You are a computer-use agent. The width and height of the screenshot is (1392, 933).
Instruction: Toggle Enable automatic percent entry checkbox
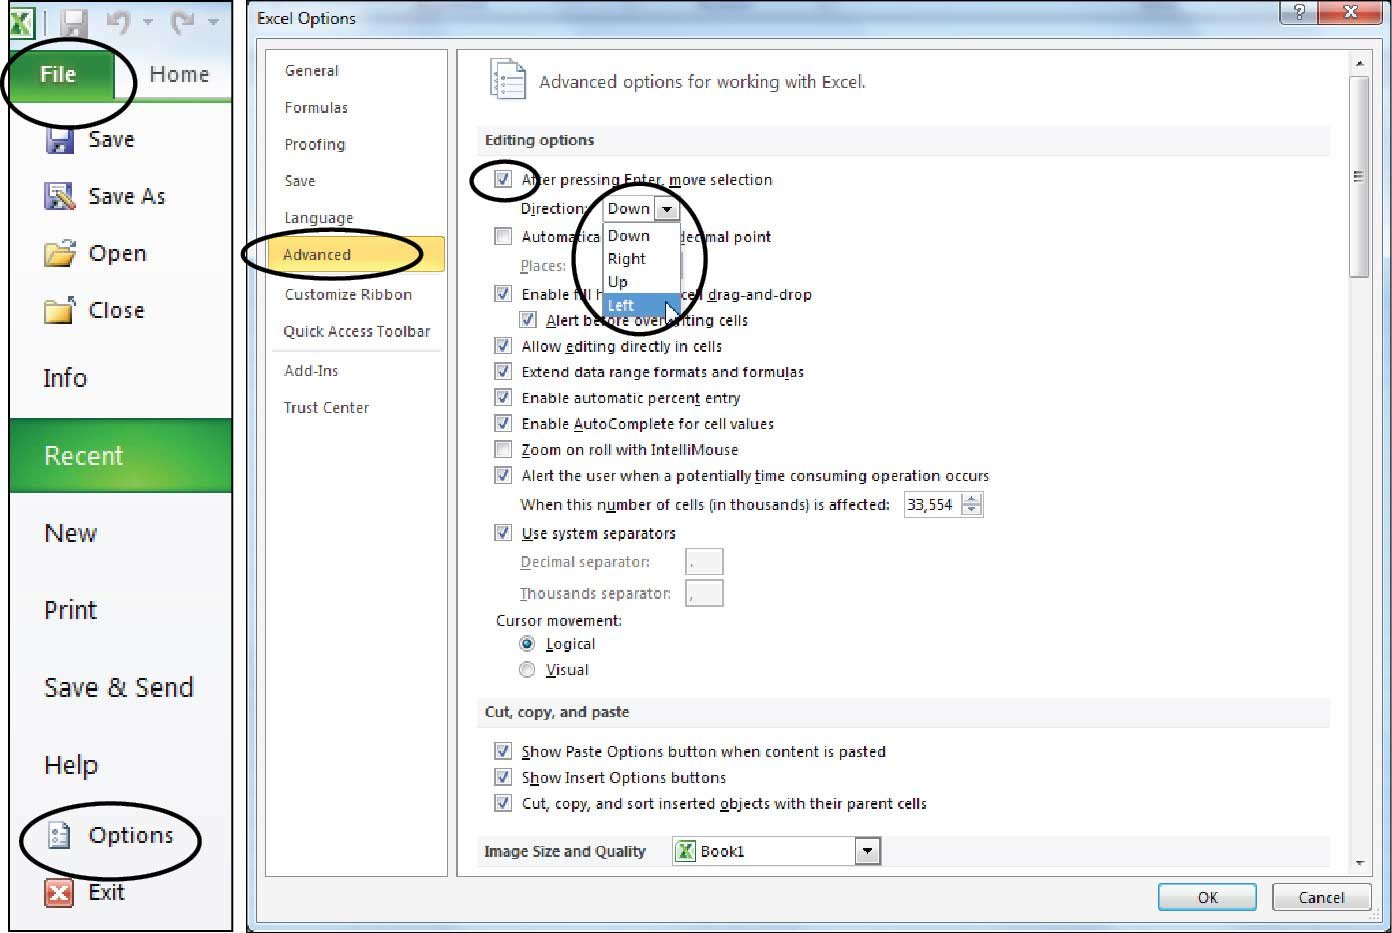503,398
